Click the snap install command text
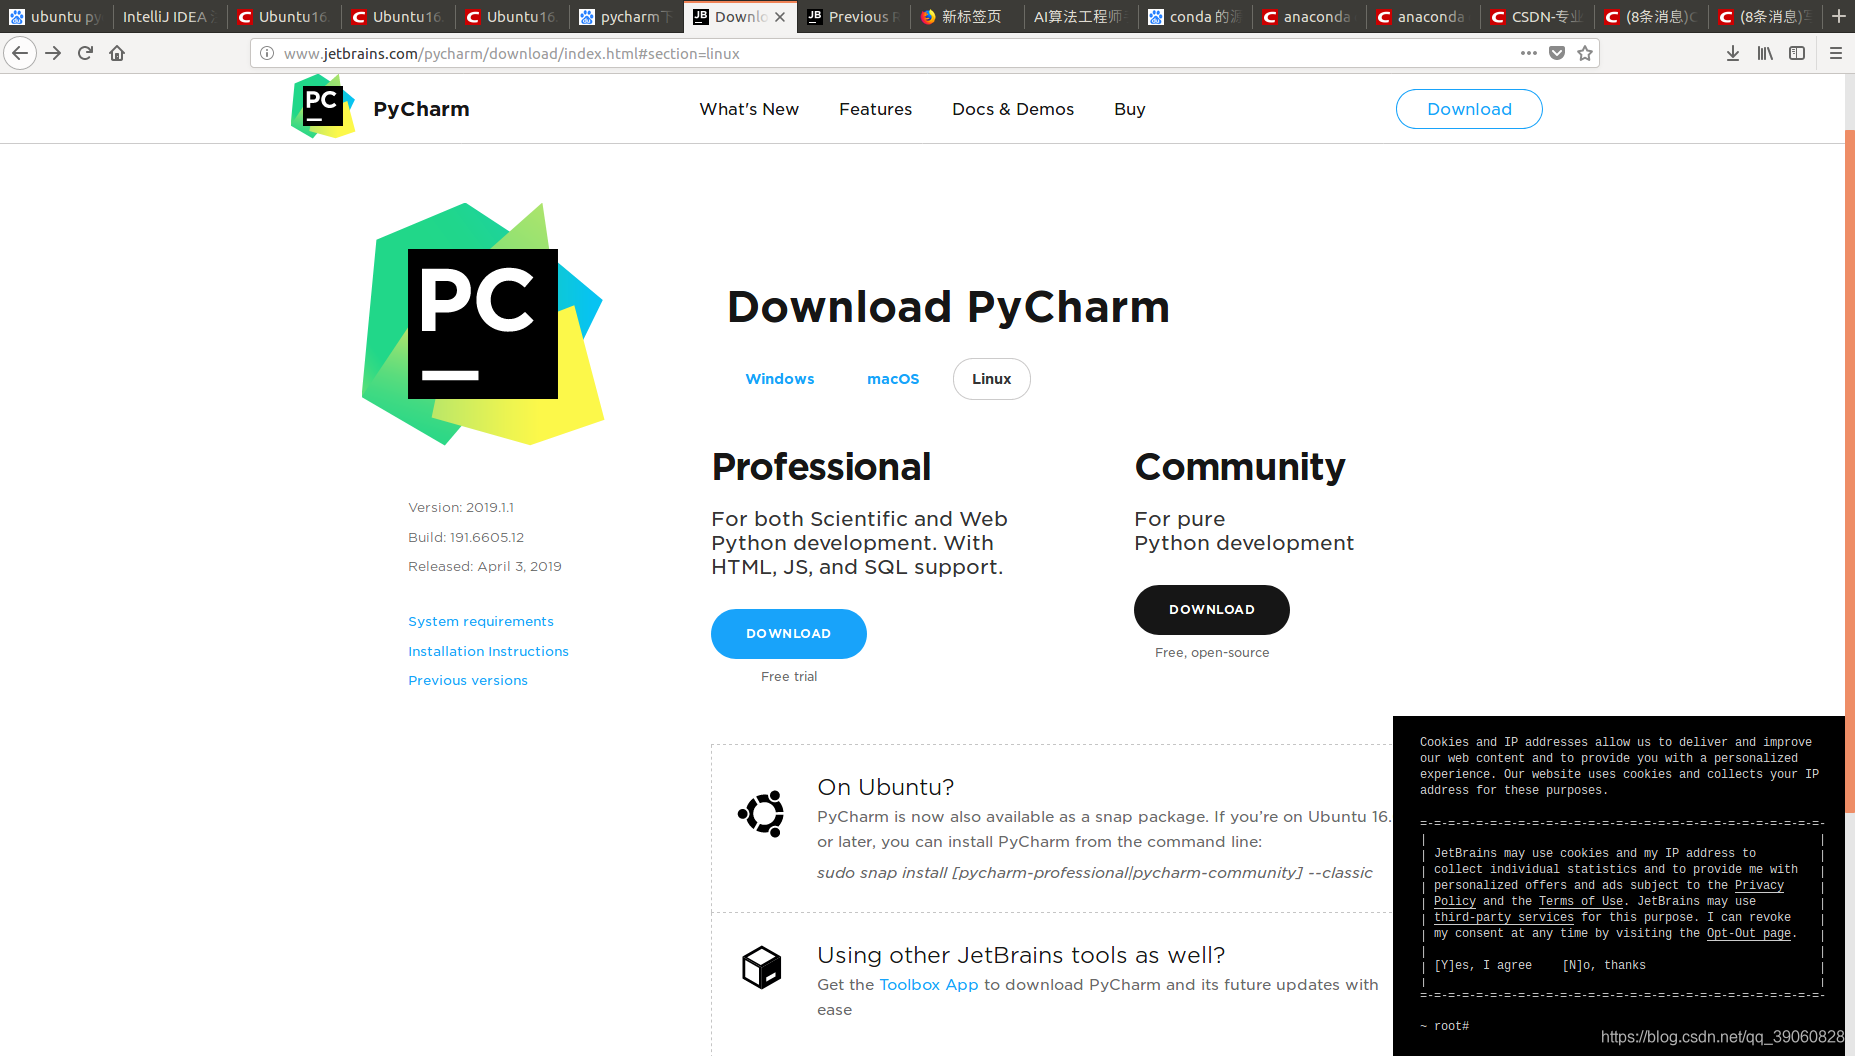Screen dimensions: 1855x1056 pyautogui.click(x=1095, y=873)
